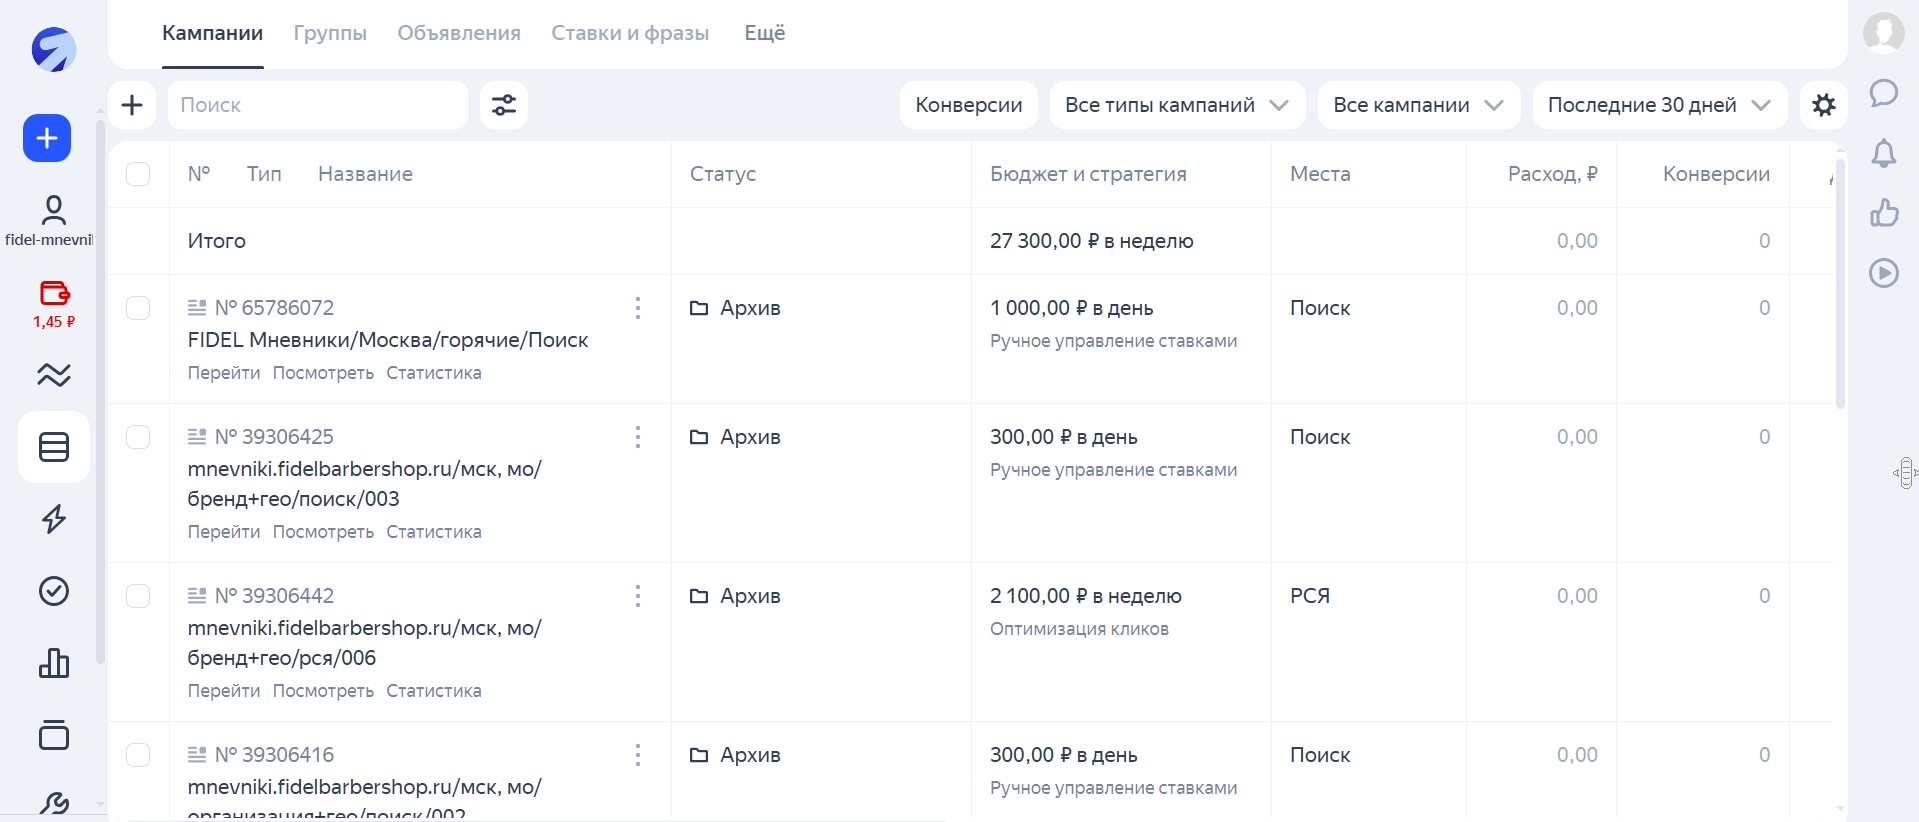Click the table vertical scrollbar
The width and height of the screenshot is (1919, 822).
coord(1840,285)
